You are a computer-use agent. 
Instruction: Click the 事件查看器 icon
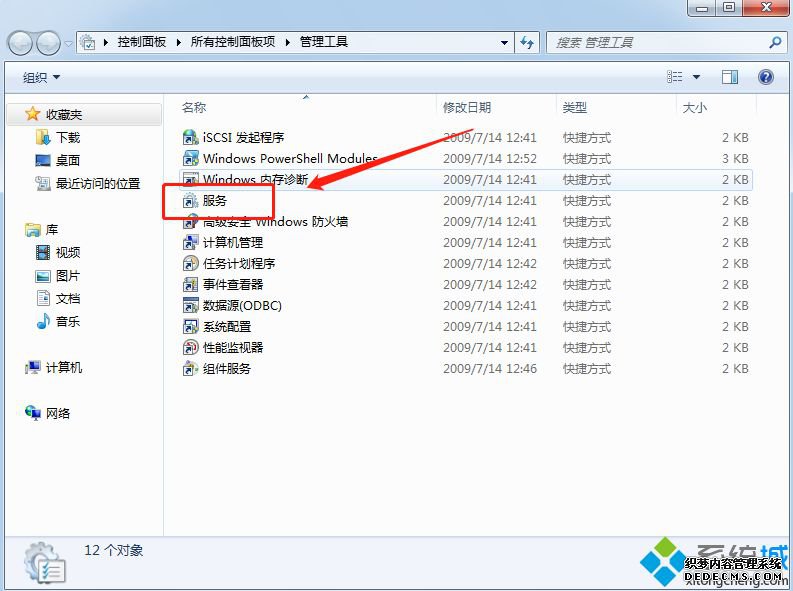click(x=190, y=284)
